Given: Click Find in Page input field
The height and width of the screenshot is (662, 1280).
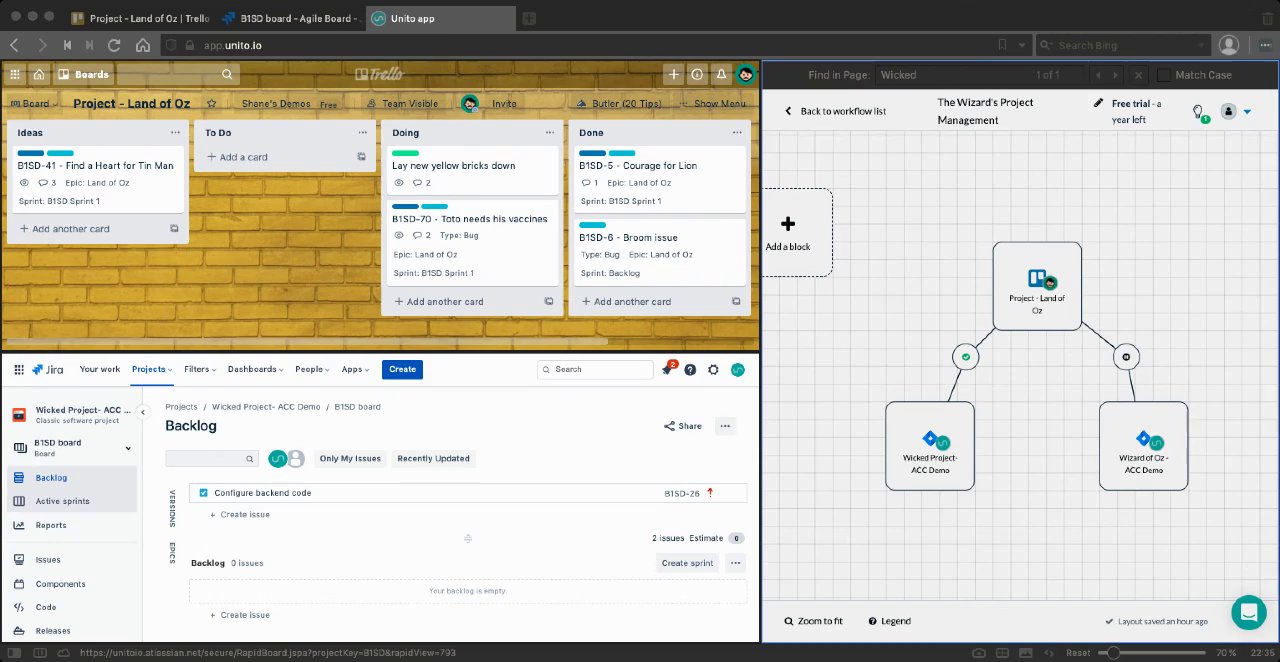Looking at the screenshot, I should [982, 75].
